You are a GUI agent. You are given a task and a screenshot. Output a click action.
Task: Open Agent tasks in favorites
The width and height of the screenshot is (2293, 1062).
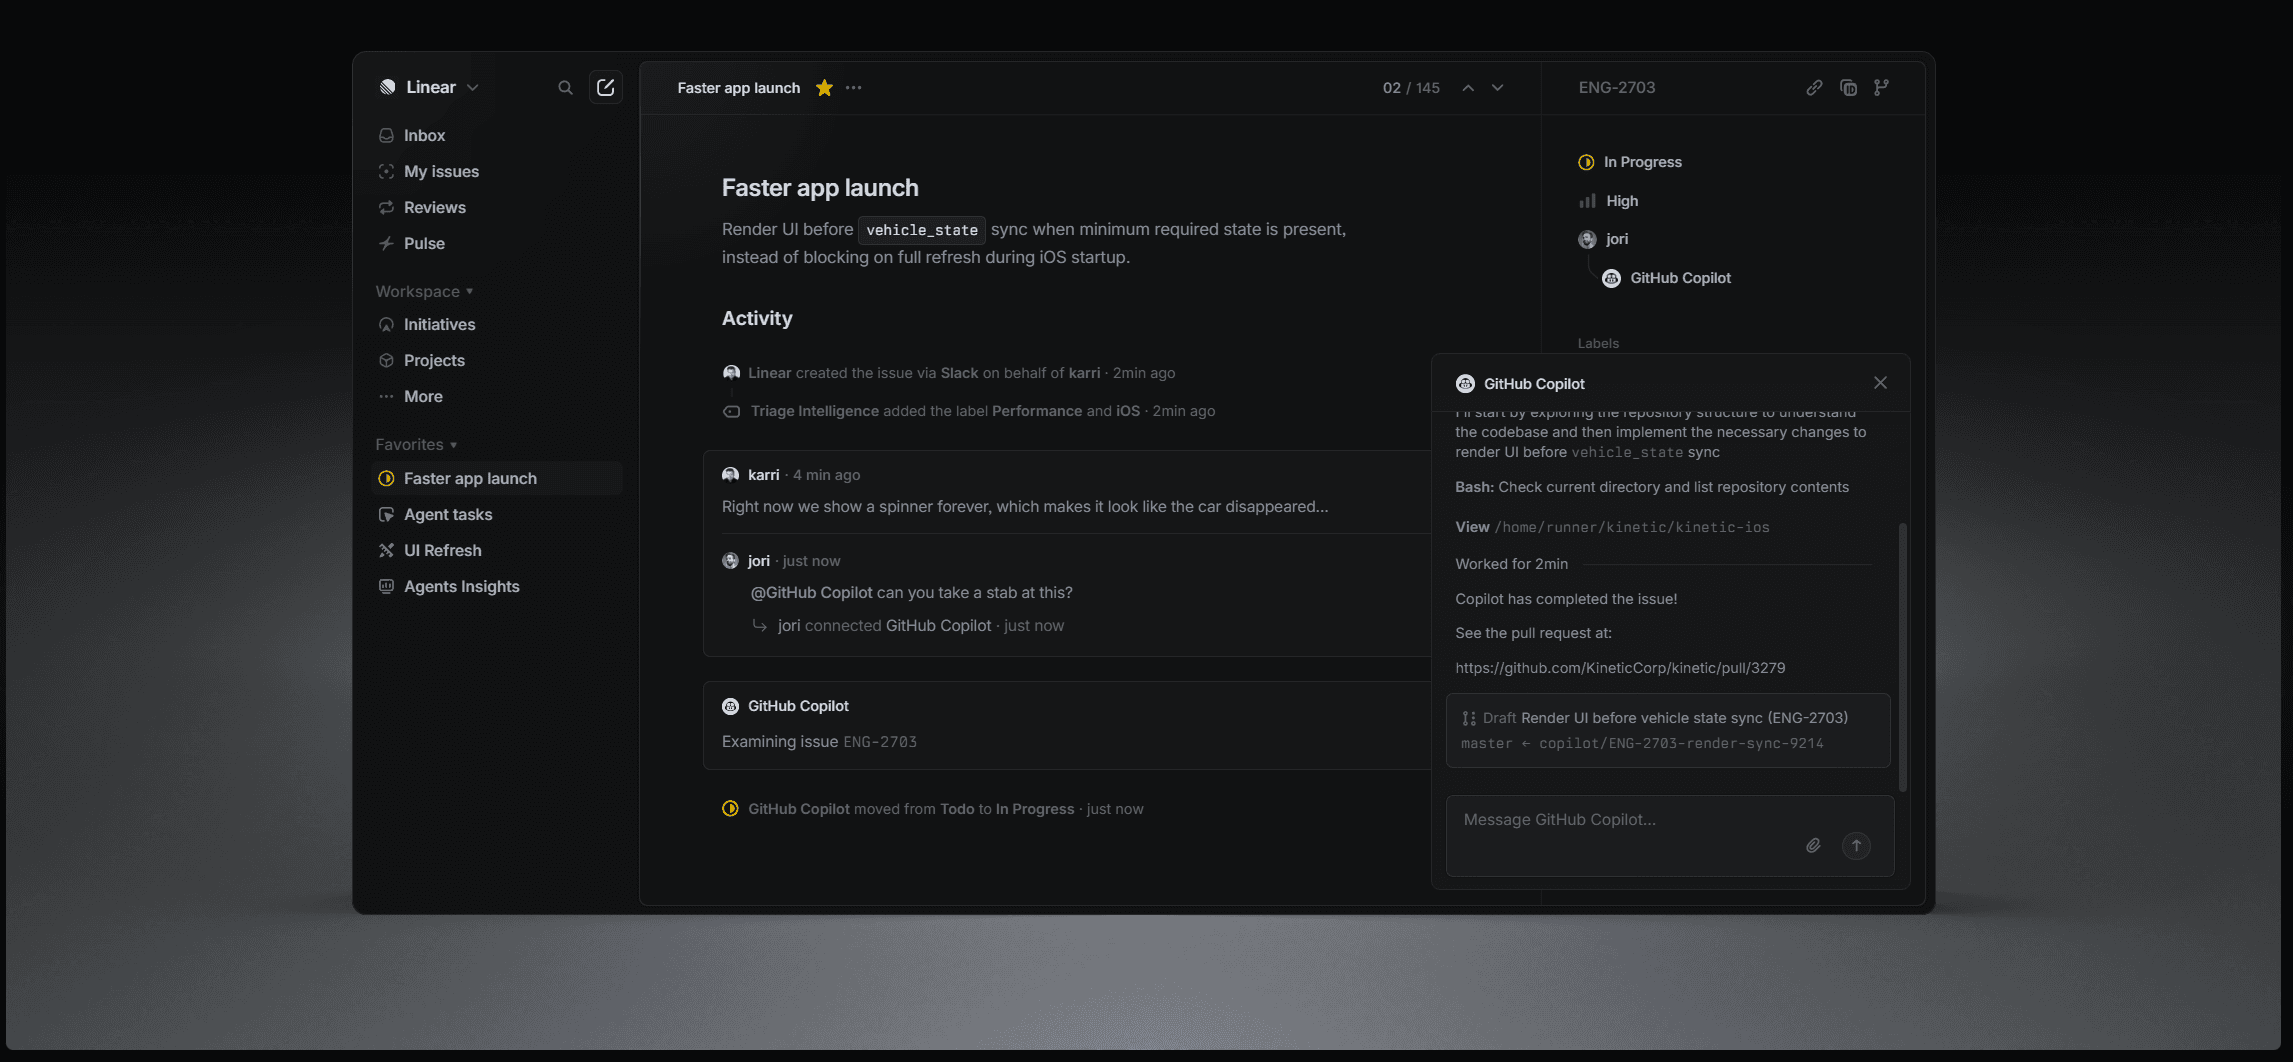(x=447, y=515)
